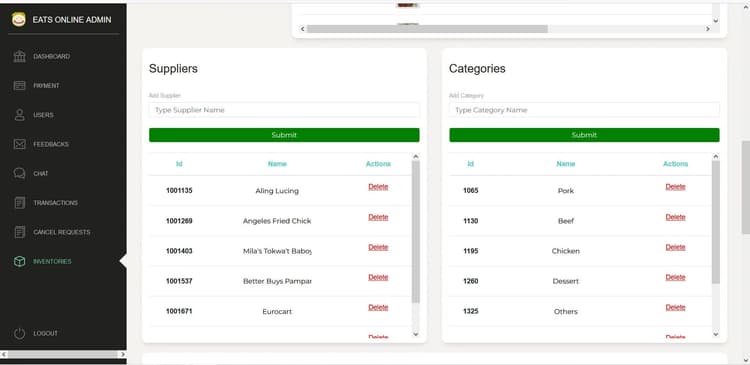750x365 pixels.
Task: Click the Payment card icon
Action: (20, 86)
